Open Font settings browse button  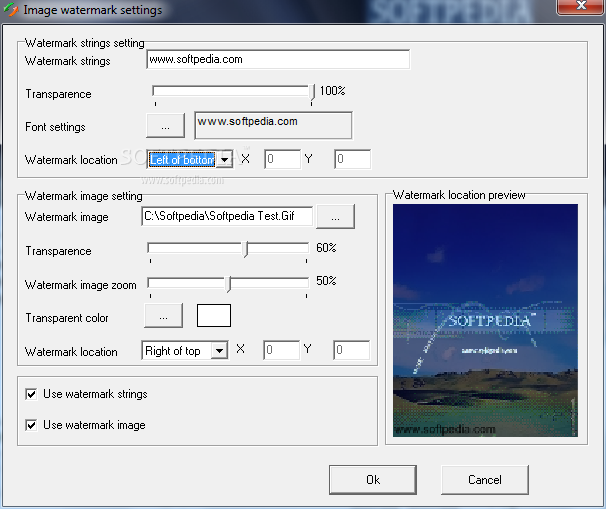[165, 125]
